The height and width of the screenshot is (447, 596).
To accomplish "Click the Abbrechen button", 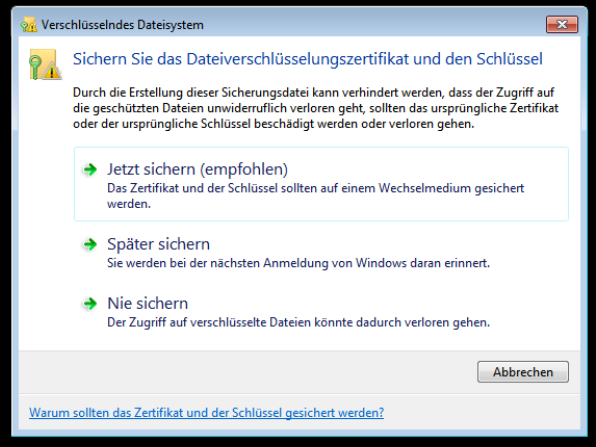I will (x=523, y=372).
